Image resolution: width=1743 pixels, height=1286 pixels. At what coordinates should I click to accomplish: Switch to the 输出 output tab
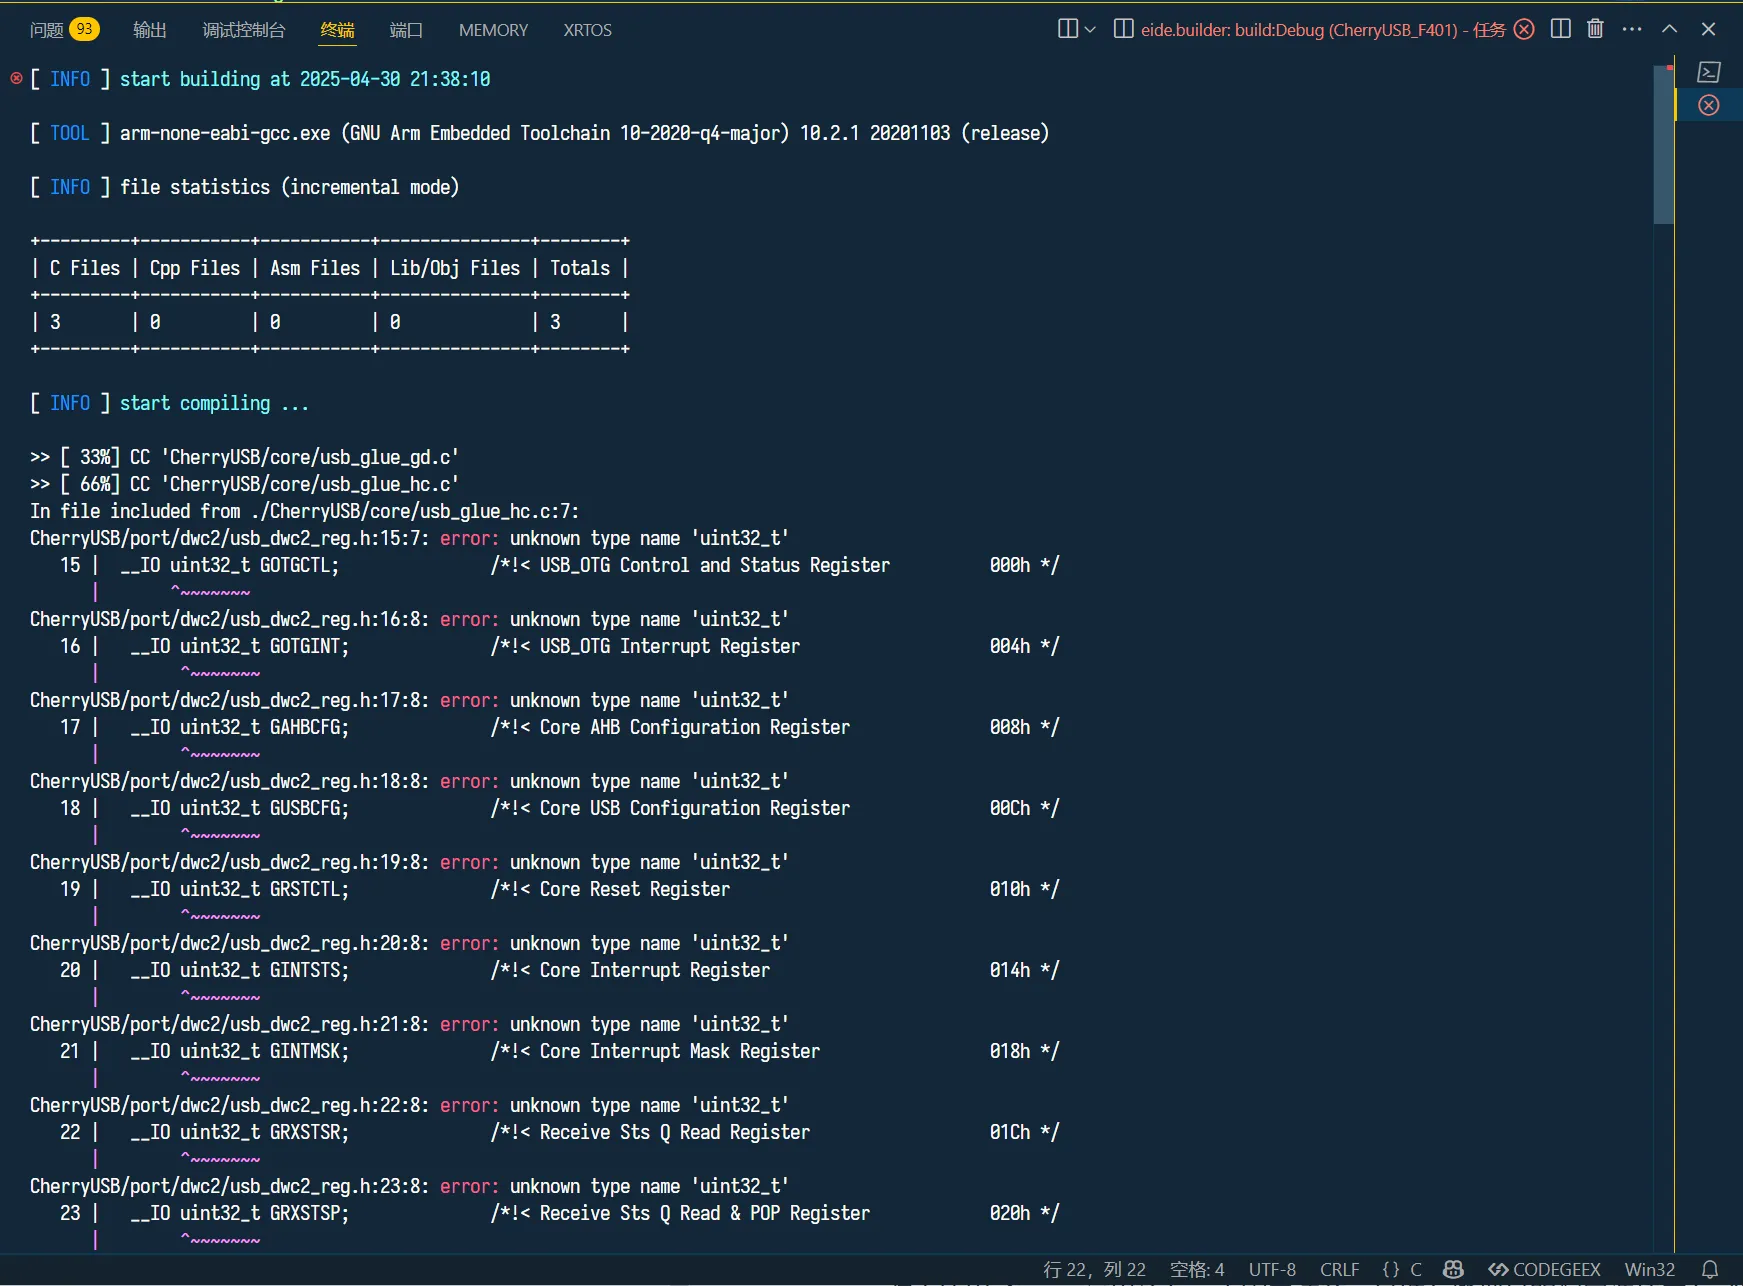(150, 30)
